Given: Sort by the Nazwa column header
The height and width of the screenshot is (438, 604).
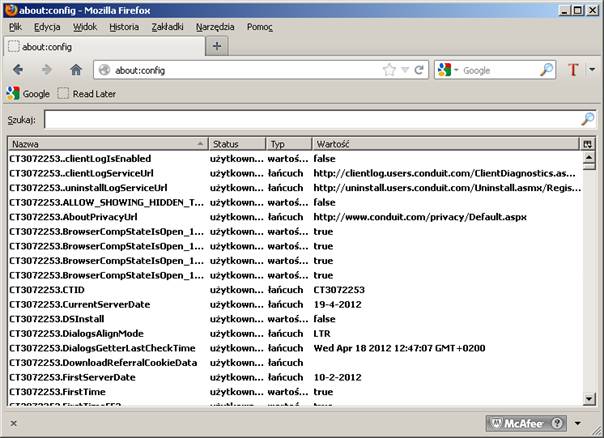Looking at the screenshot, I should click(x=108, y=144).
